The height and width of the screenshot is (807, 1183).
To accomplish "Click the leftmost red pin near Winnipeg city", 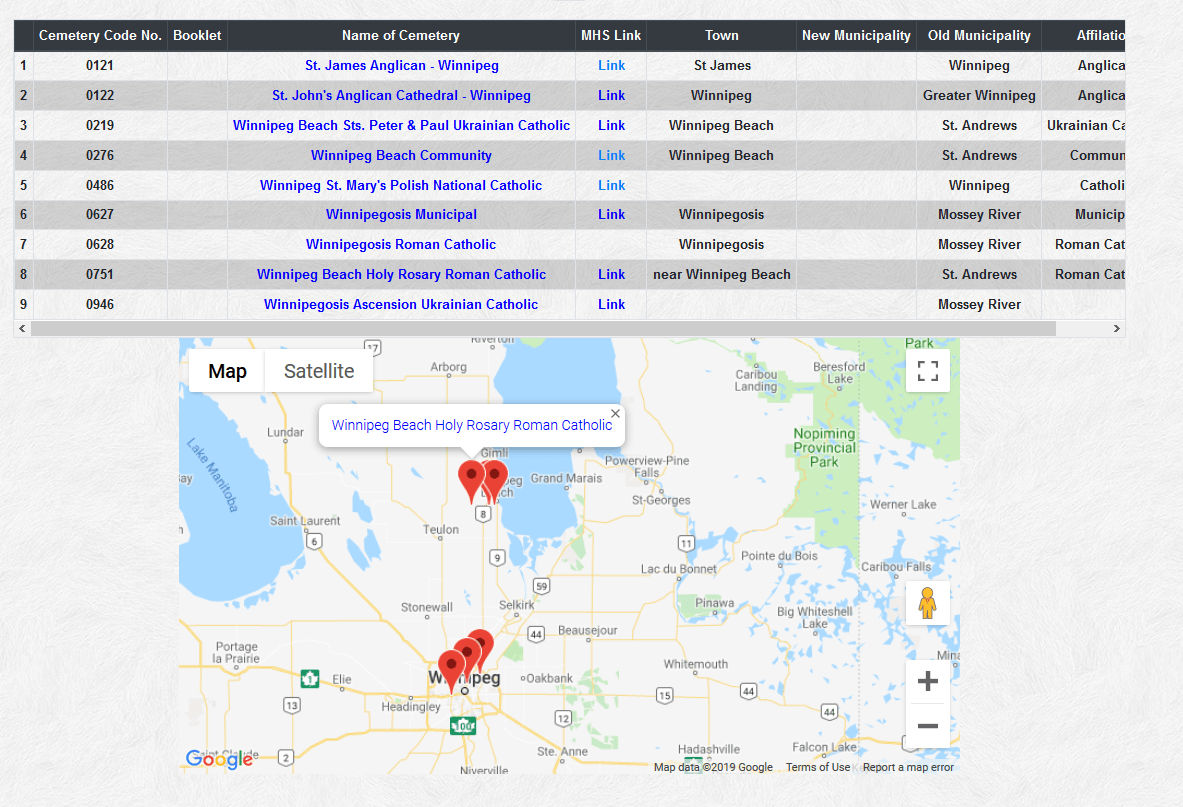I will (x=452, y=667).
